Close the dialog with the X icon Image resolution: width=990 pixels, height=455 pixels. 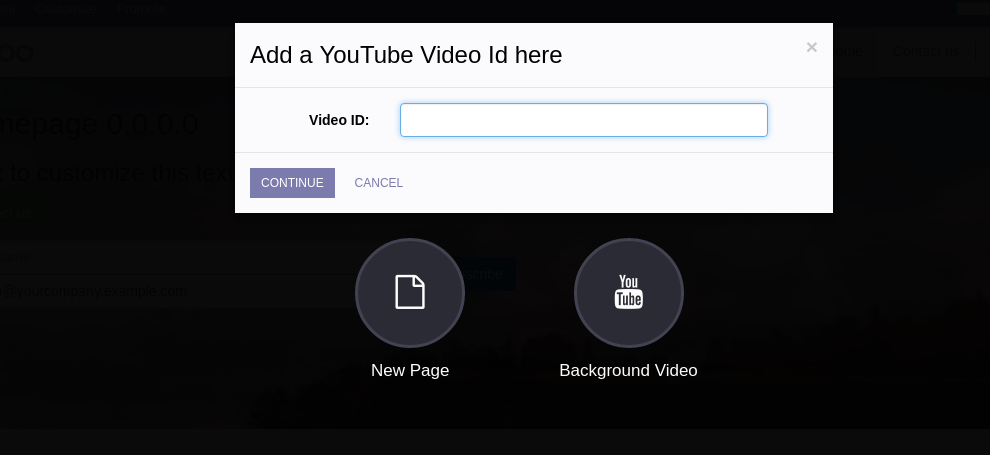(811, 47)
